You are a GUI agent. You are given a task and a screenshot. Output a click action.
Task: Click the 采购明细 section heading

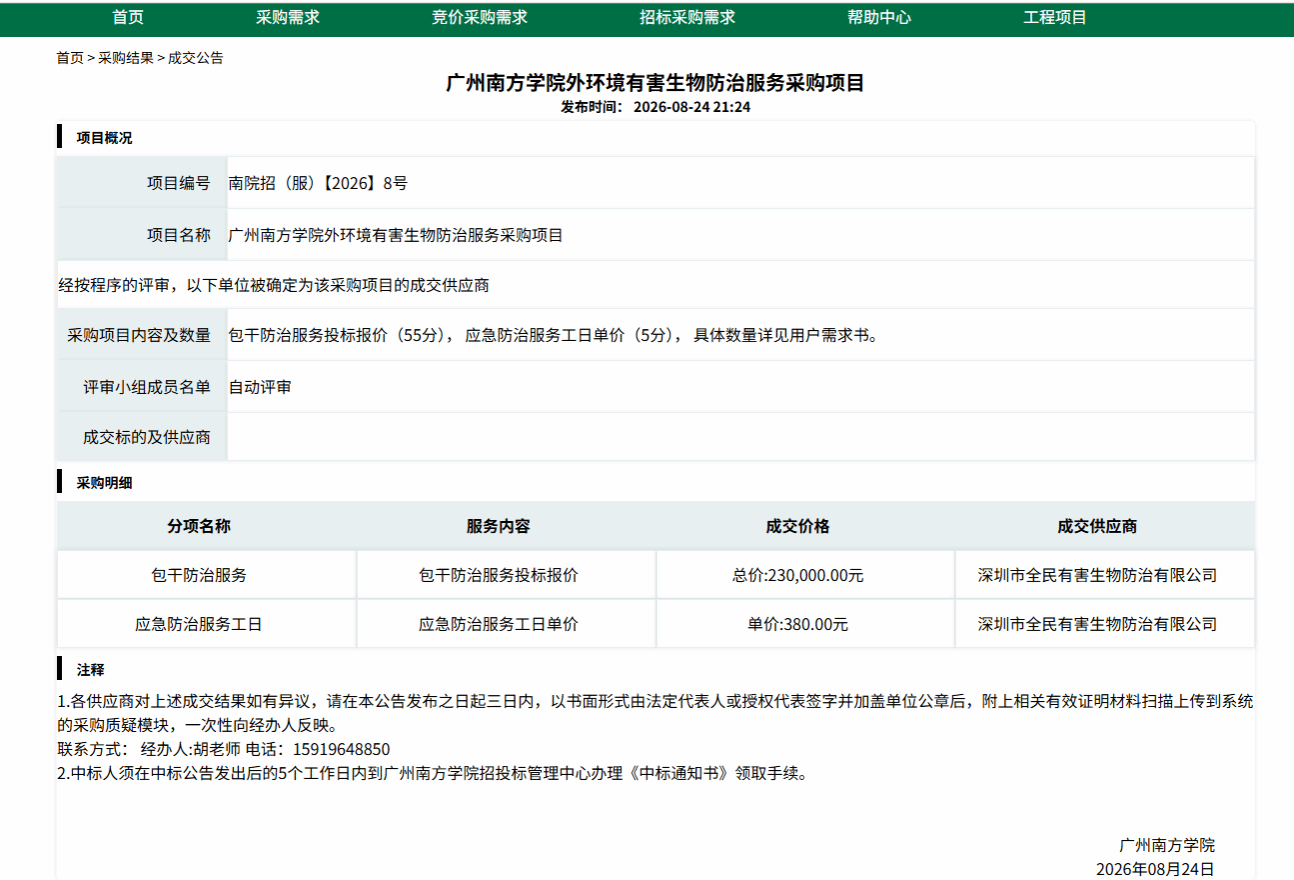tap(104, 483)
